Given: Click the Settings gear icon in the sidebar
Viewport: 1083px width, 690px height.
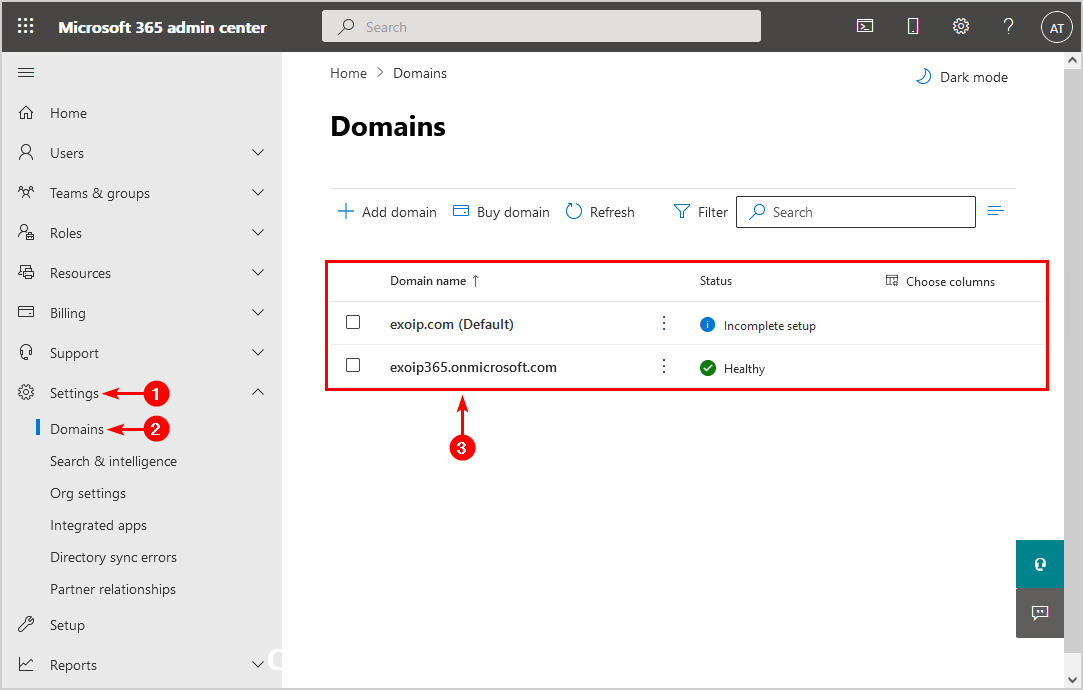Looking at the screenshot, I should 26,392.
